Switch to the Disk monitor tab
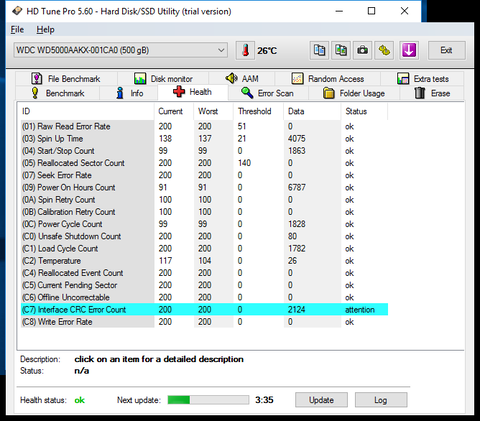This screenshot has width=480, height=421. pos(163,79)
